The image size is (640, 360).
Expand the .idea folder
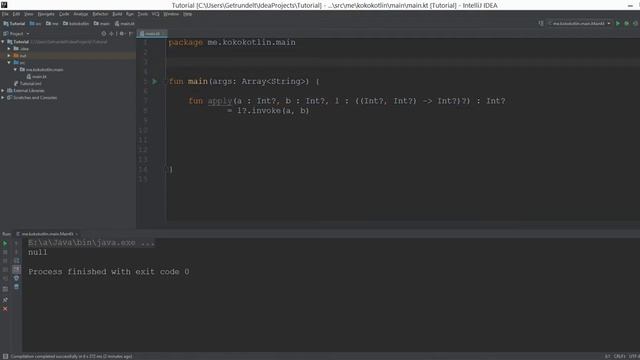(9, 49)
